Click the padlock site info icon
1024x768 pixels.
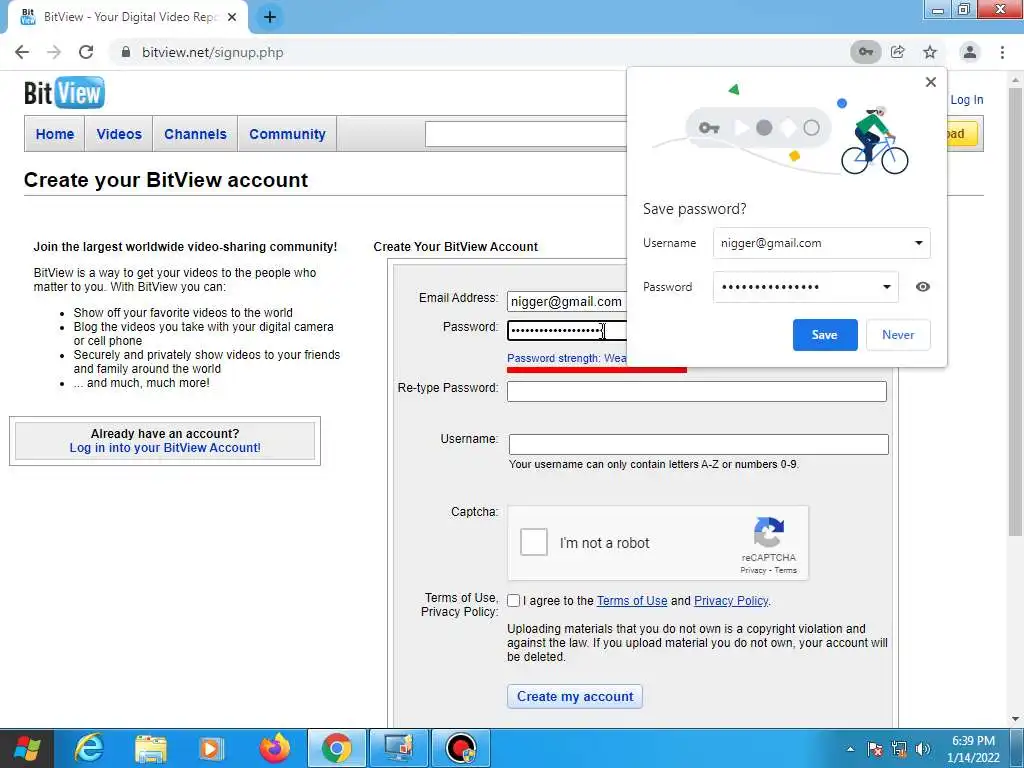126,52
